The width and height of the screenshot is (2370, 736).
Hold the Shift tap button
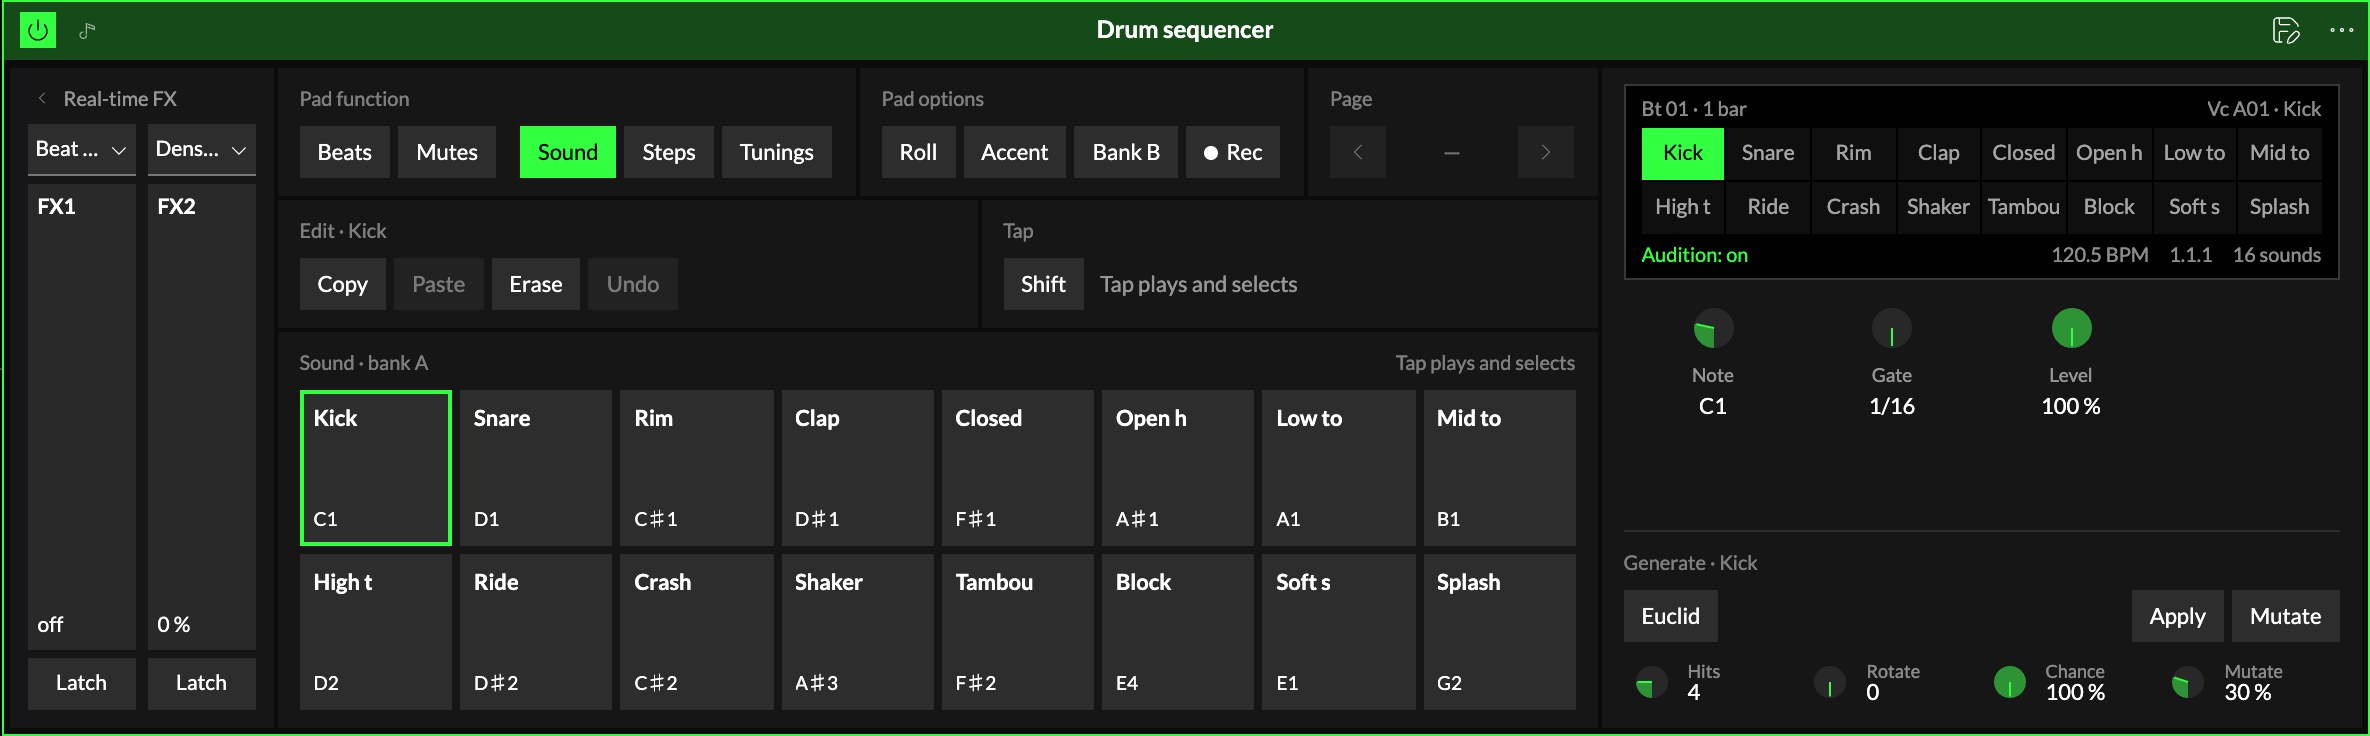[1043, 284]
